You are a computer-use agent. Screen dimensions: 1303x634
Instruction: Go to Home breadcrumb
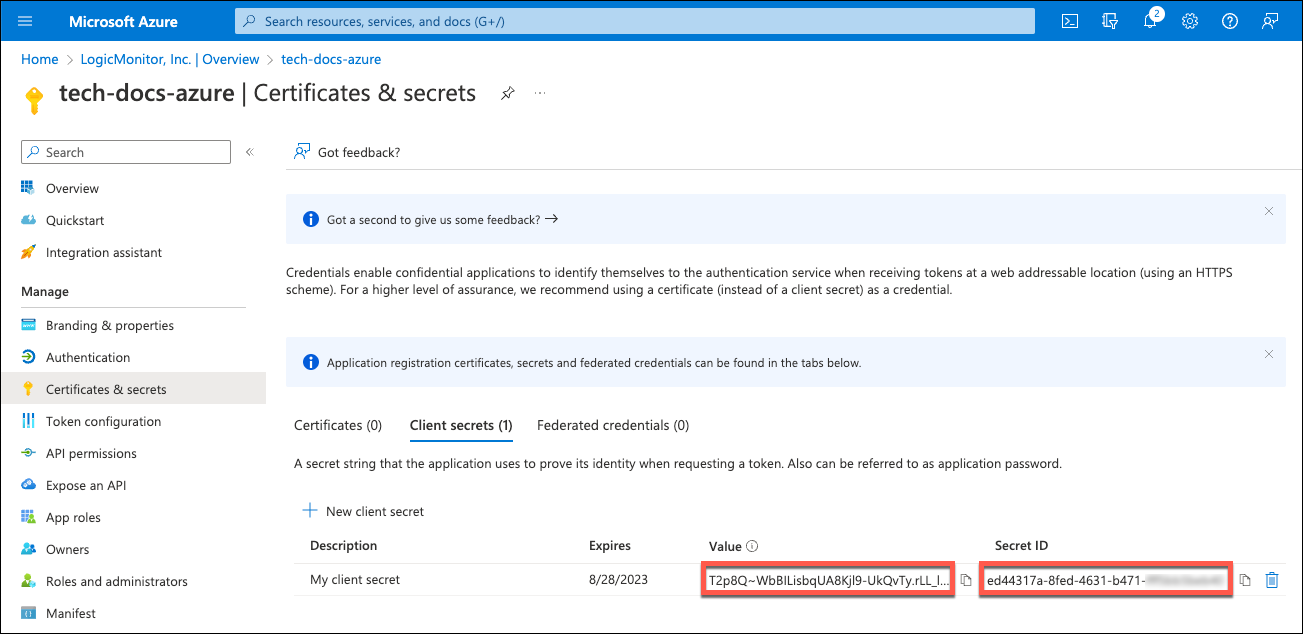click(40, 59)
